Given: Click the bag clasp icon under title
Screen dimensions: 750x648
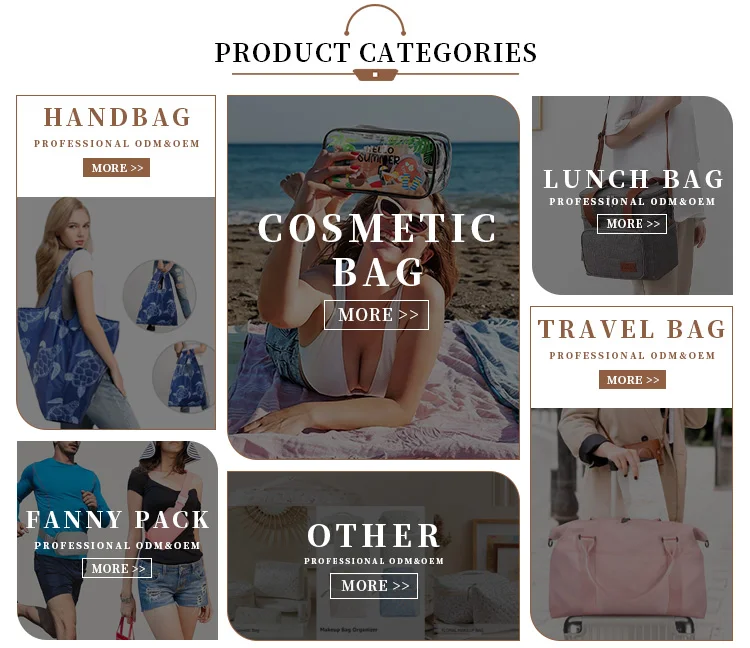Looking at the screenshot, I should [x=375, y=75].
